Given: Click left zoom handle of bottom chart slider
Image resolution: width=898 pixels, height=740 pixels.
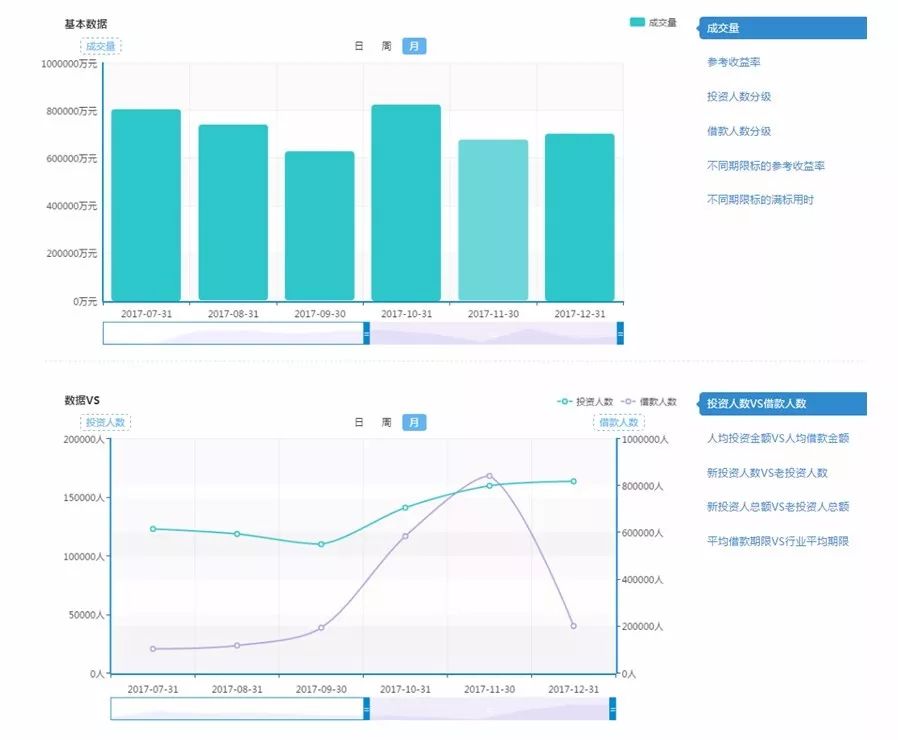Looking at the screenshot, I should click(x=367, y=709).
